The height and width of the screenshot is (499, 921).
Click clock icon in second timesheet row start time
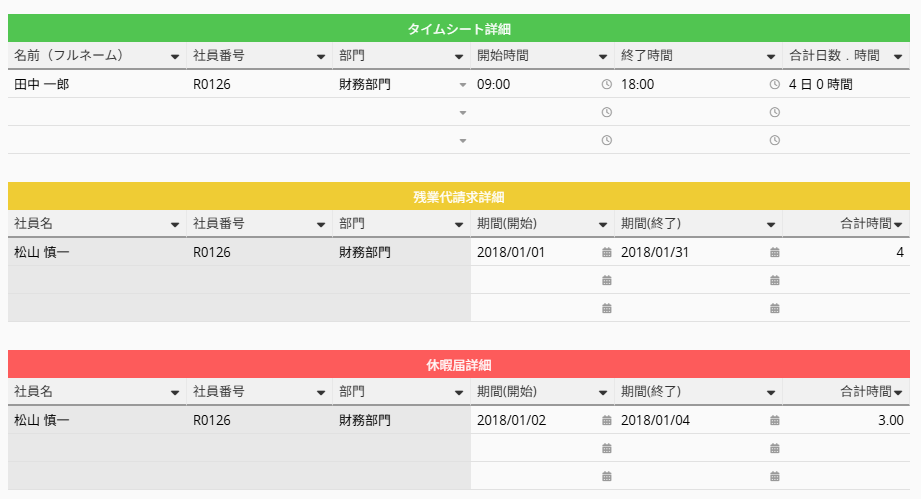(606, 112)
